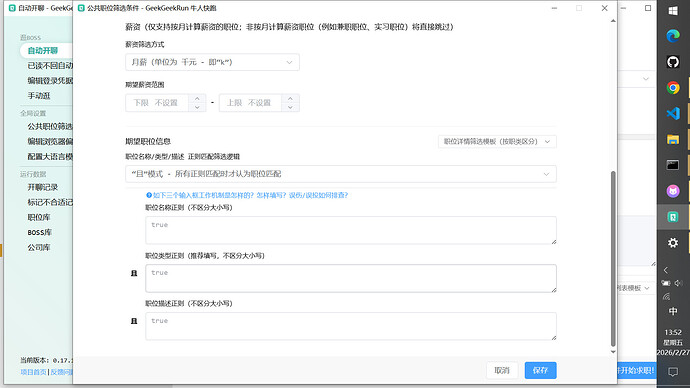Viewport: 690px width, 388px height.
Task: Click the icon beside 职位描述正则 field
Action: click(134, 321)
